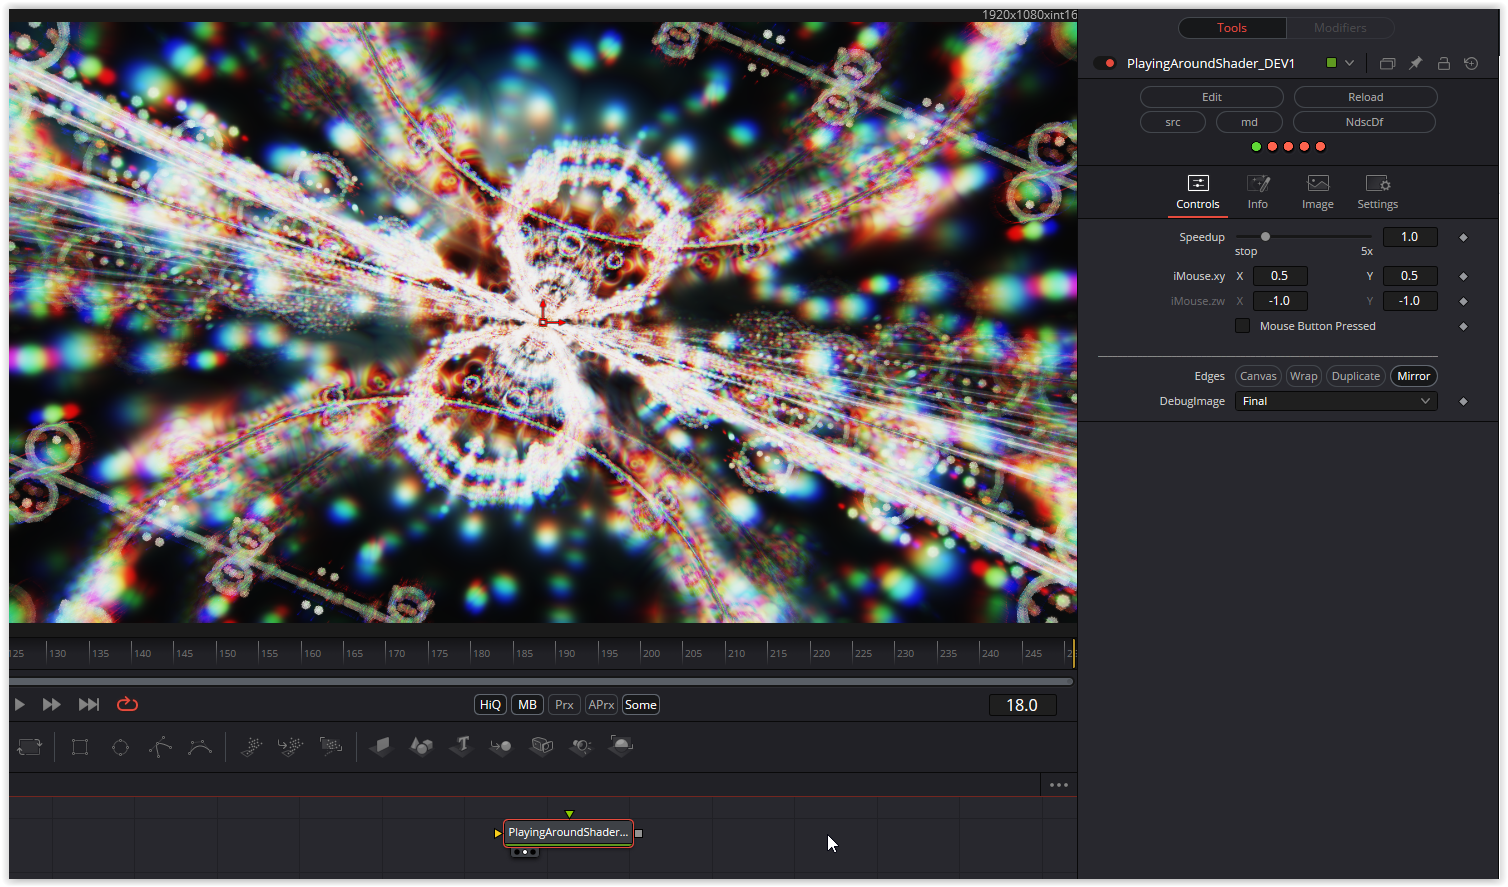
Task: Switch to the Modifiers tab
Action: [x=1340, y=28]
